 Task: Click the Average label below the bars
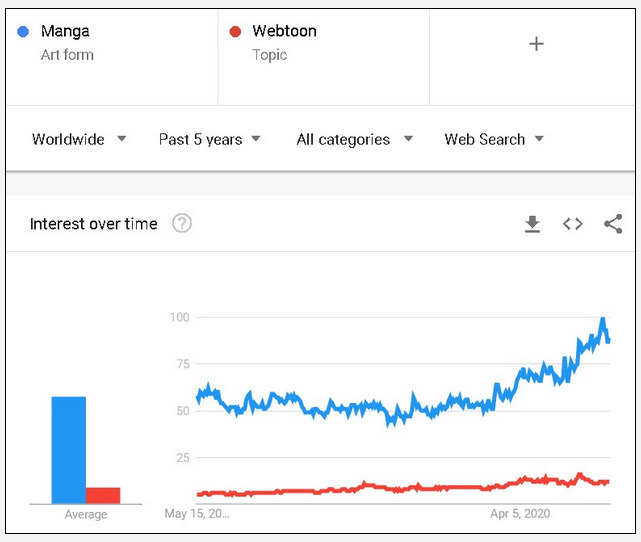tap(86, 515)
